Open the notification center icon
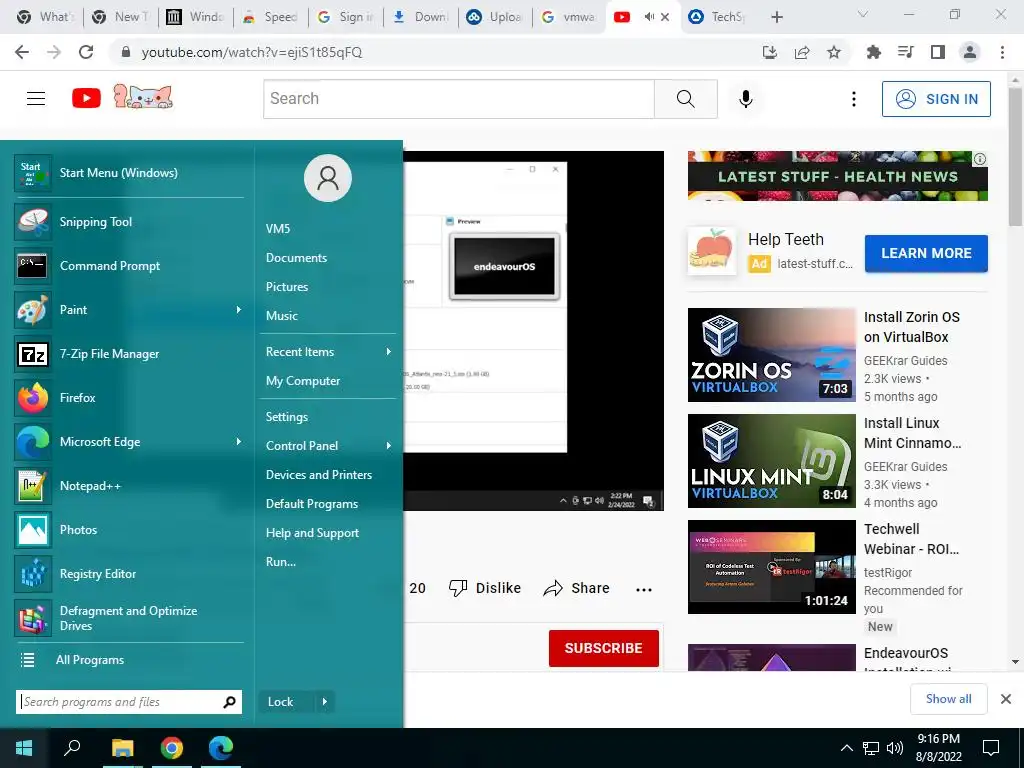Viewport: 1024px width, 768px height. 991,748
